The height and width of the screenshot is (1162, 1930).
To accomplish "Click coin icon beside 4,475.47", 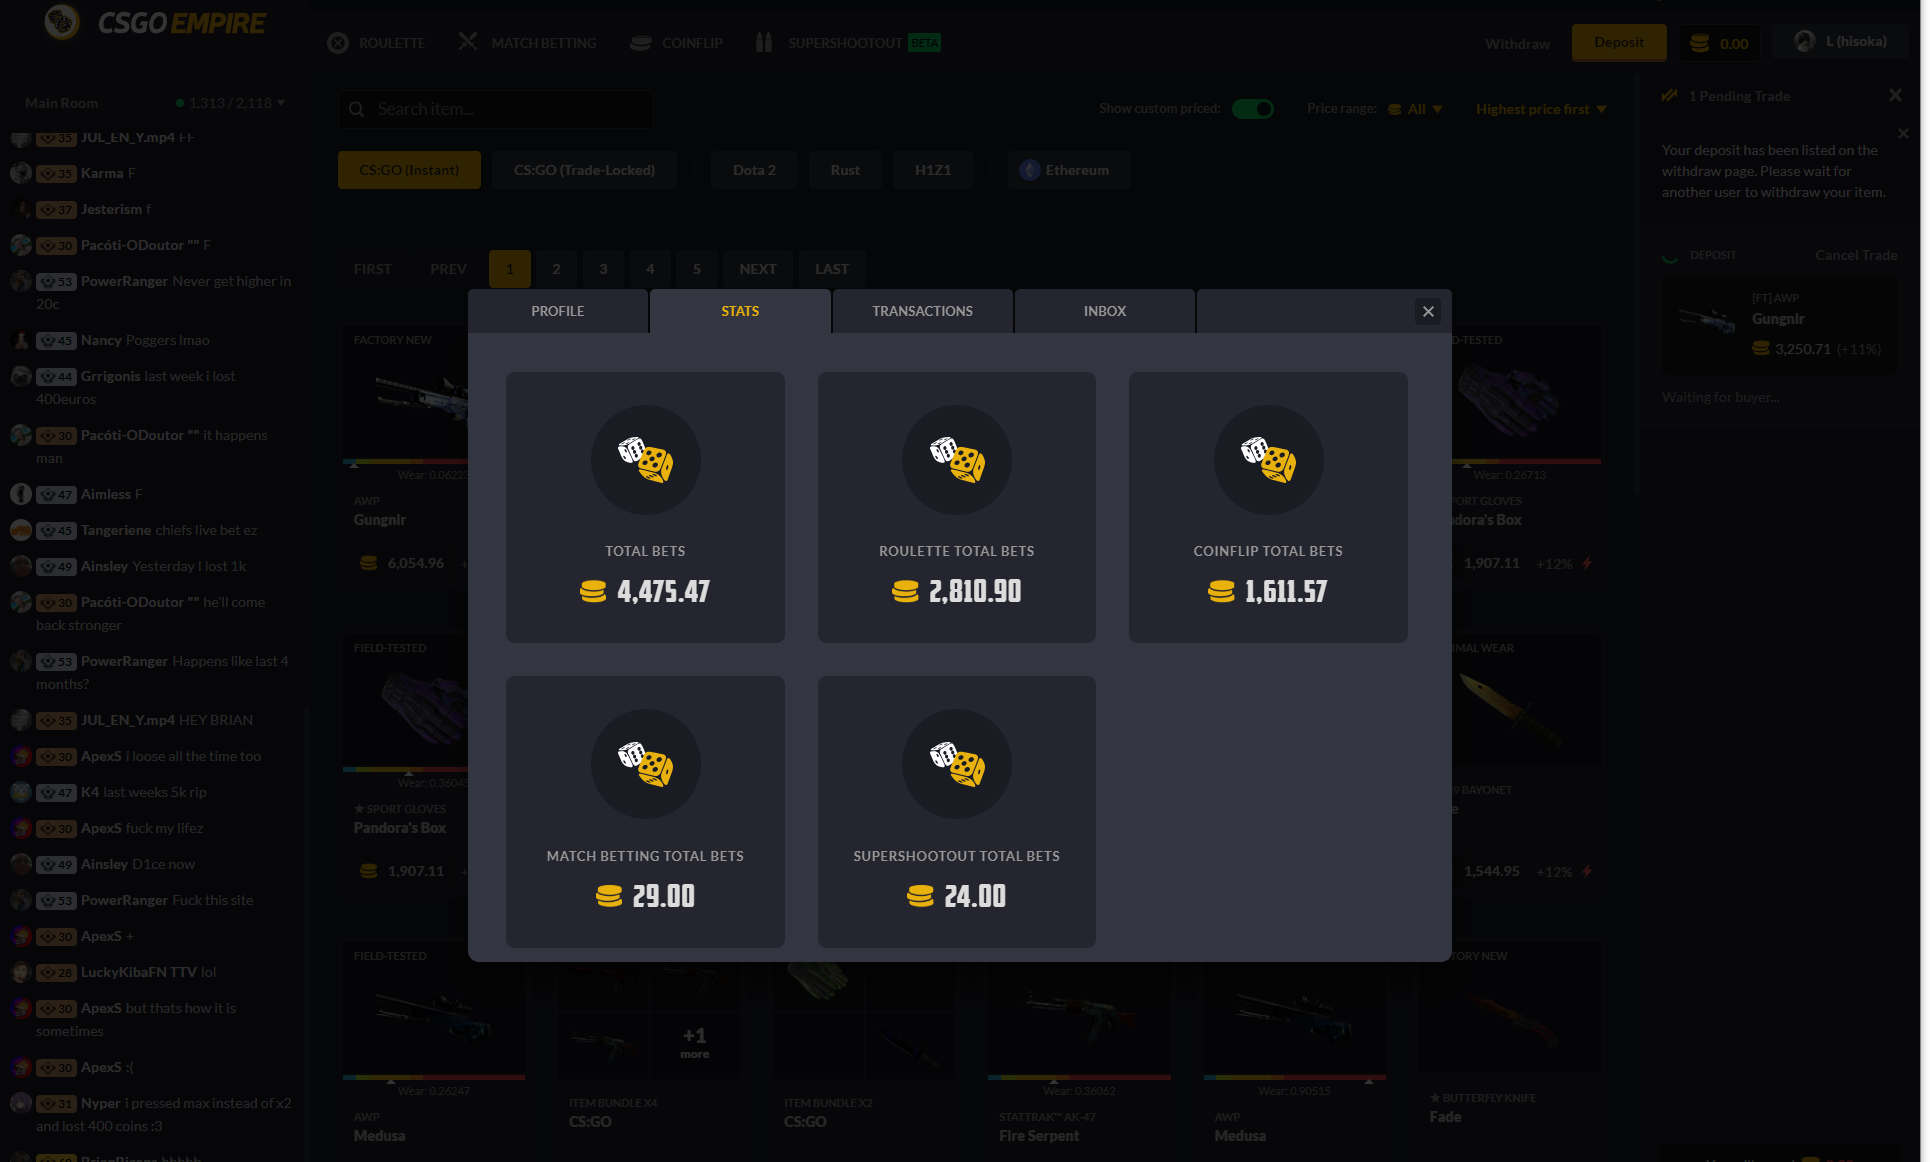I will pos(593,592).
